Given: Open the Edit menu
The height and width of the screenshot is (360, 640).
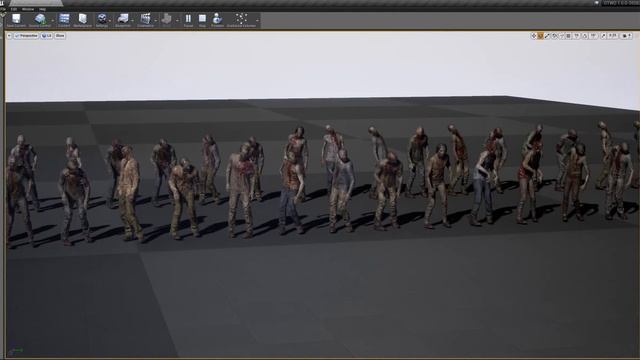Looking at the screenshot, I should [x=14, y=9].
